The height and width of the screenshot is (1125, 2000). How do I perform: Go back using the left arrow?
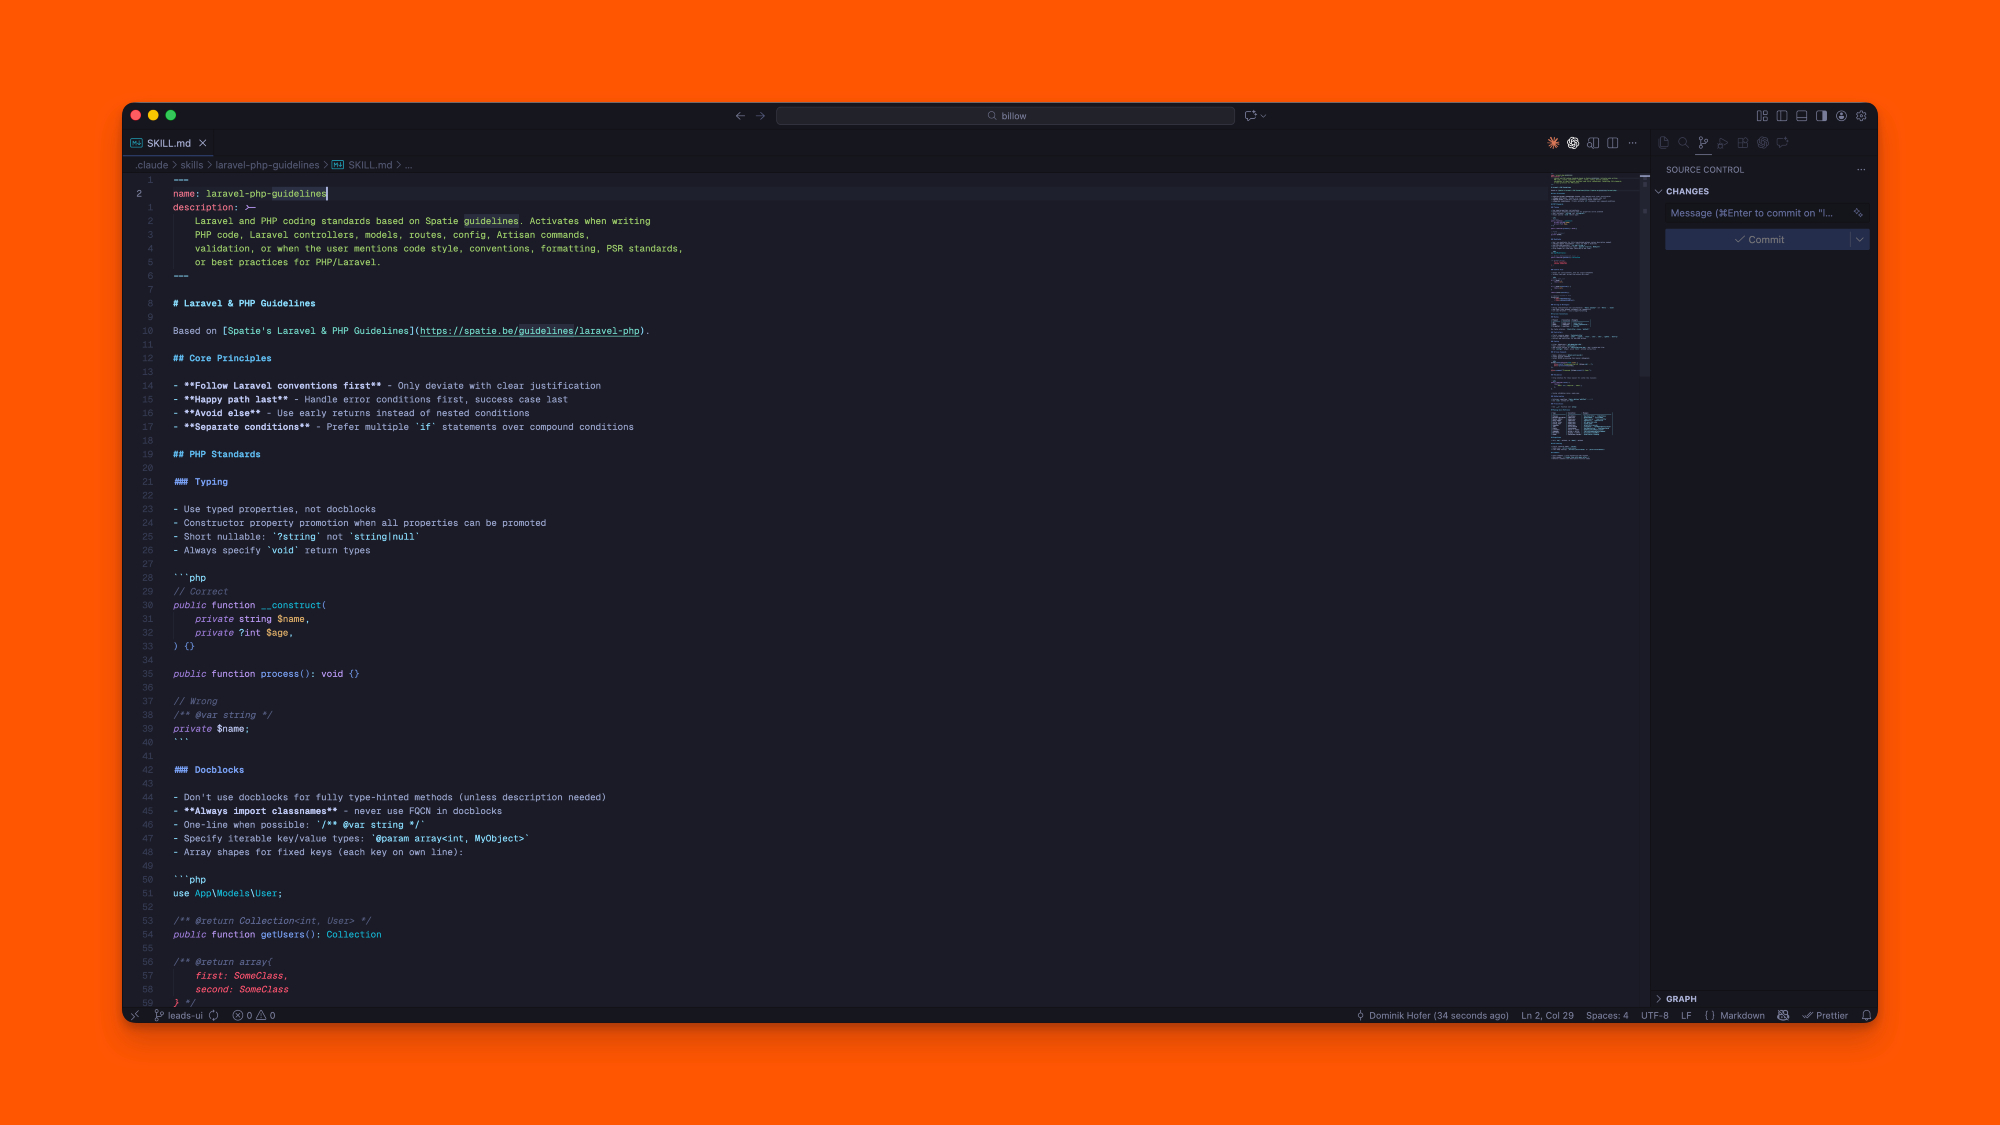tap(740, 116)
